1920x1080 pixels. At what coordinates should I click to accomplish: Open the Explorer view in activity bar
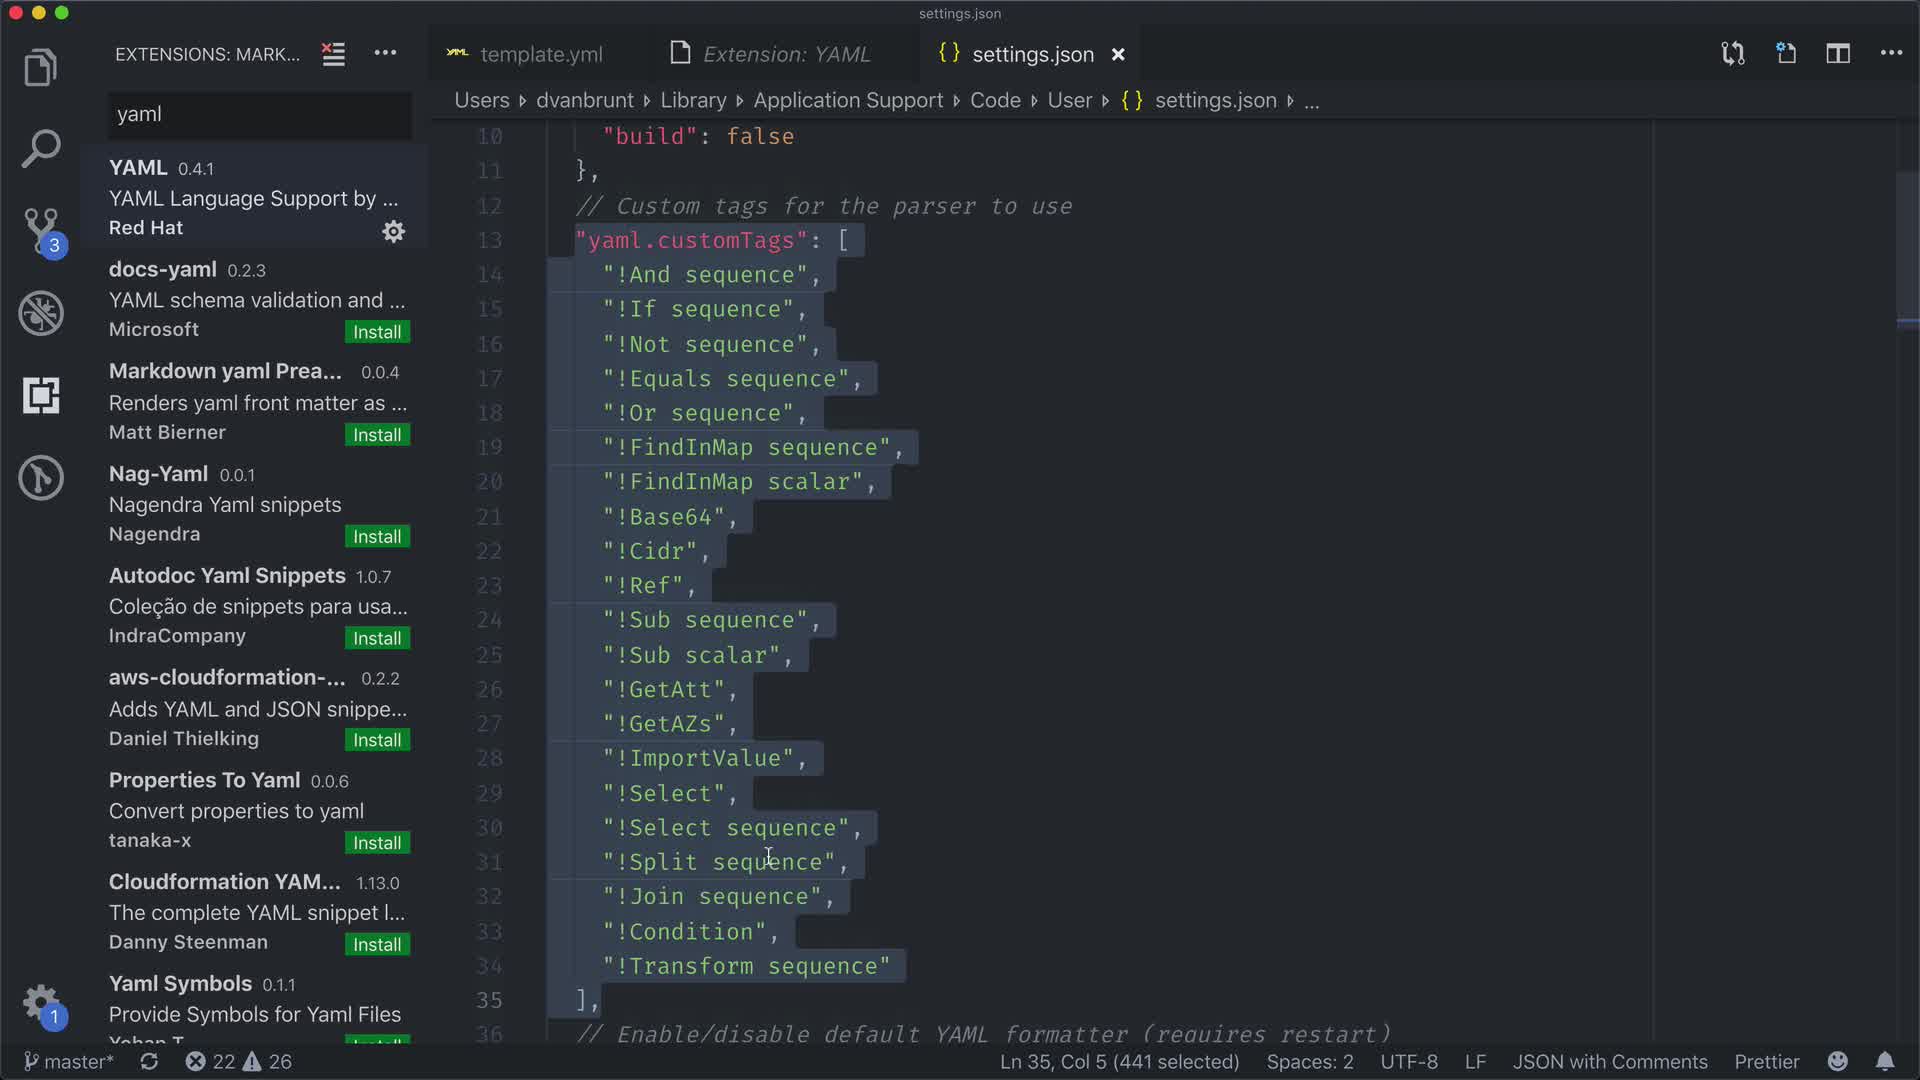tap(40, 68)
